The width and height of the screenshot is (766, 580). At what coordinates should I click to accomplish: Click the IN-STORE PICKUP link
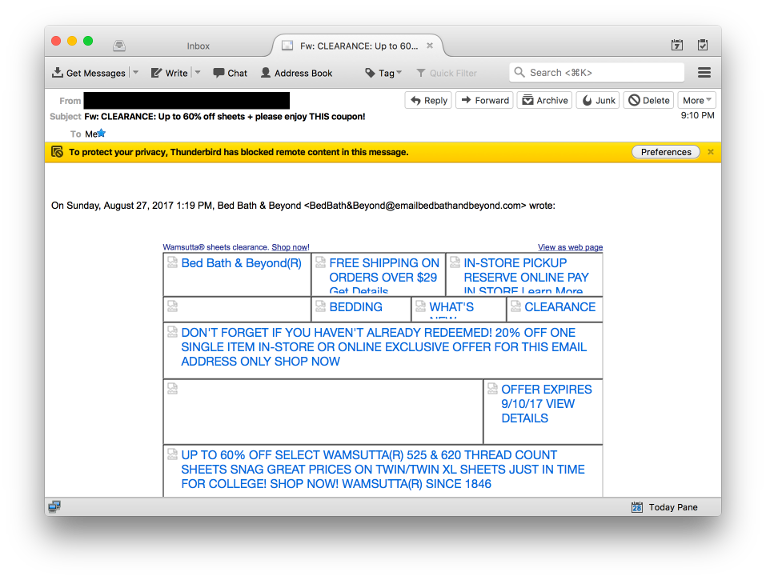pos(526,277)
